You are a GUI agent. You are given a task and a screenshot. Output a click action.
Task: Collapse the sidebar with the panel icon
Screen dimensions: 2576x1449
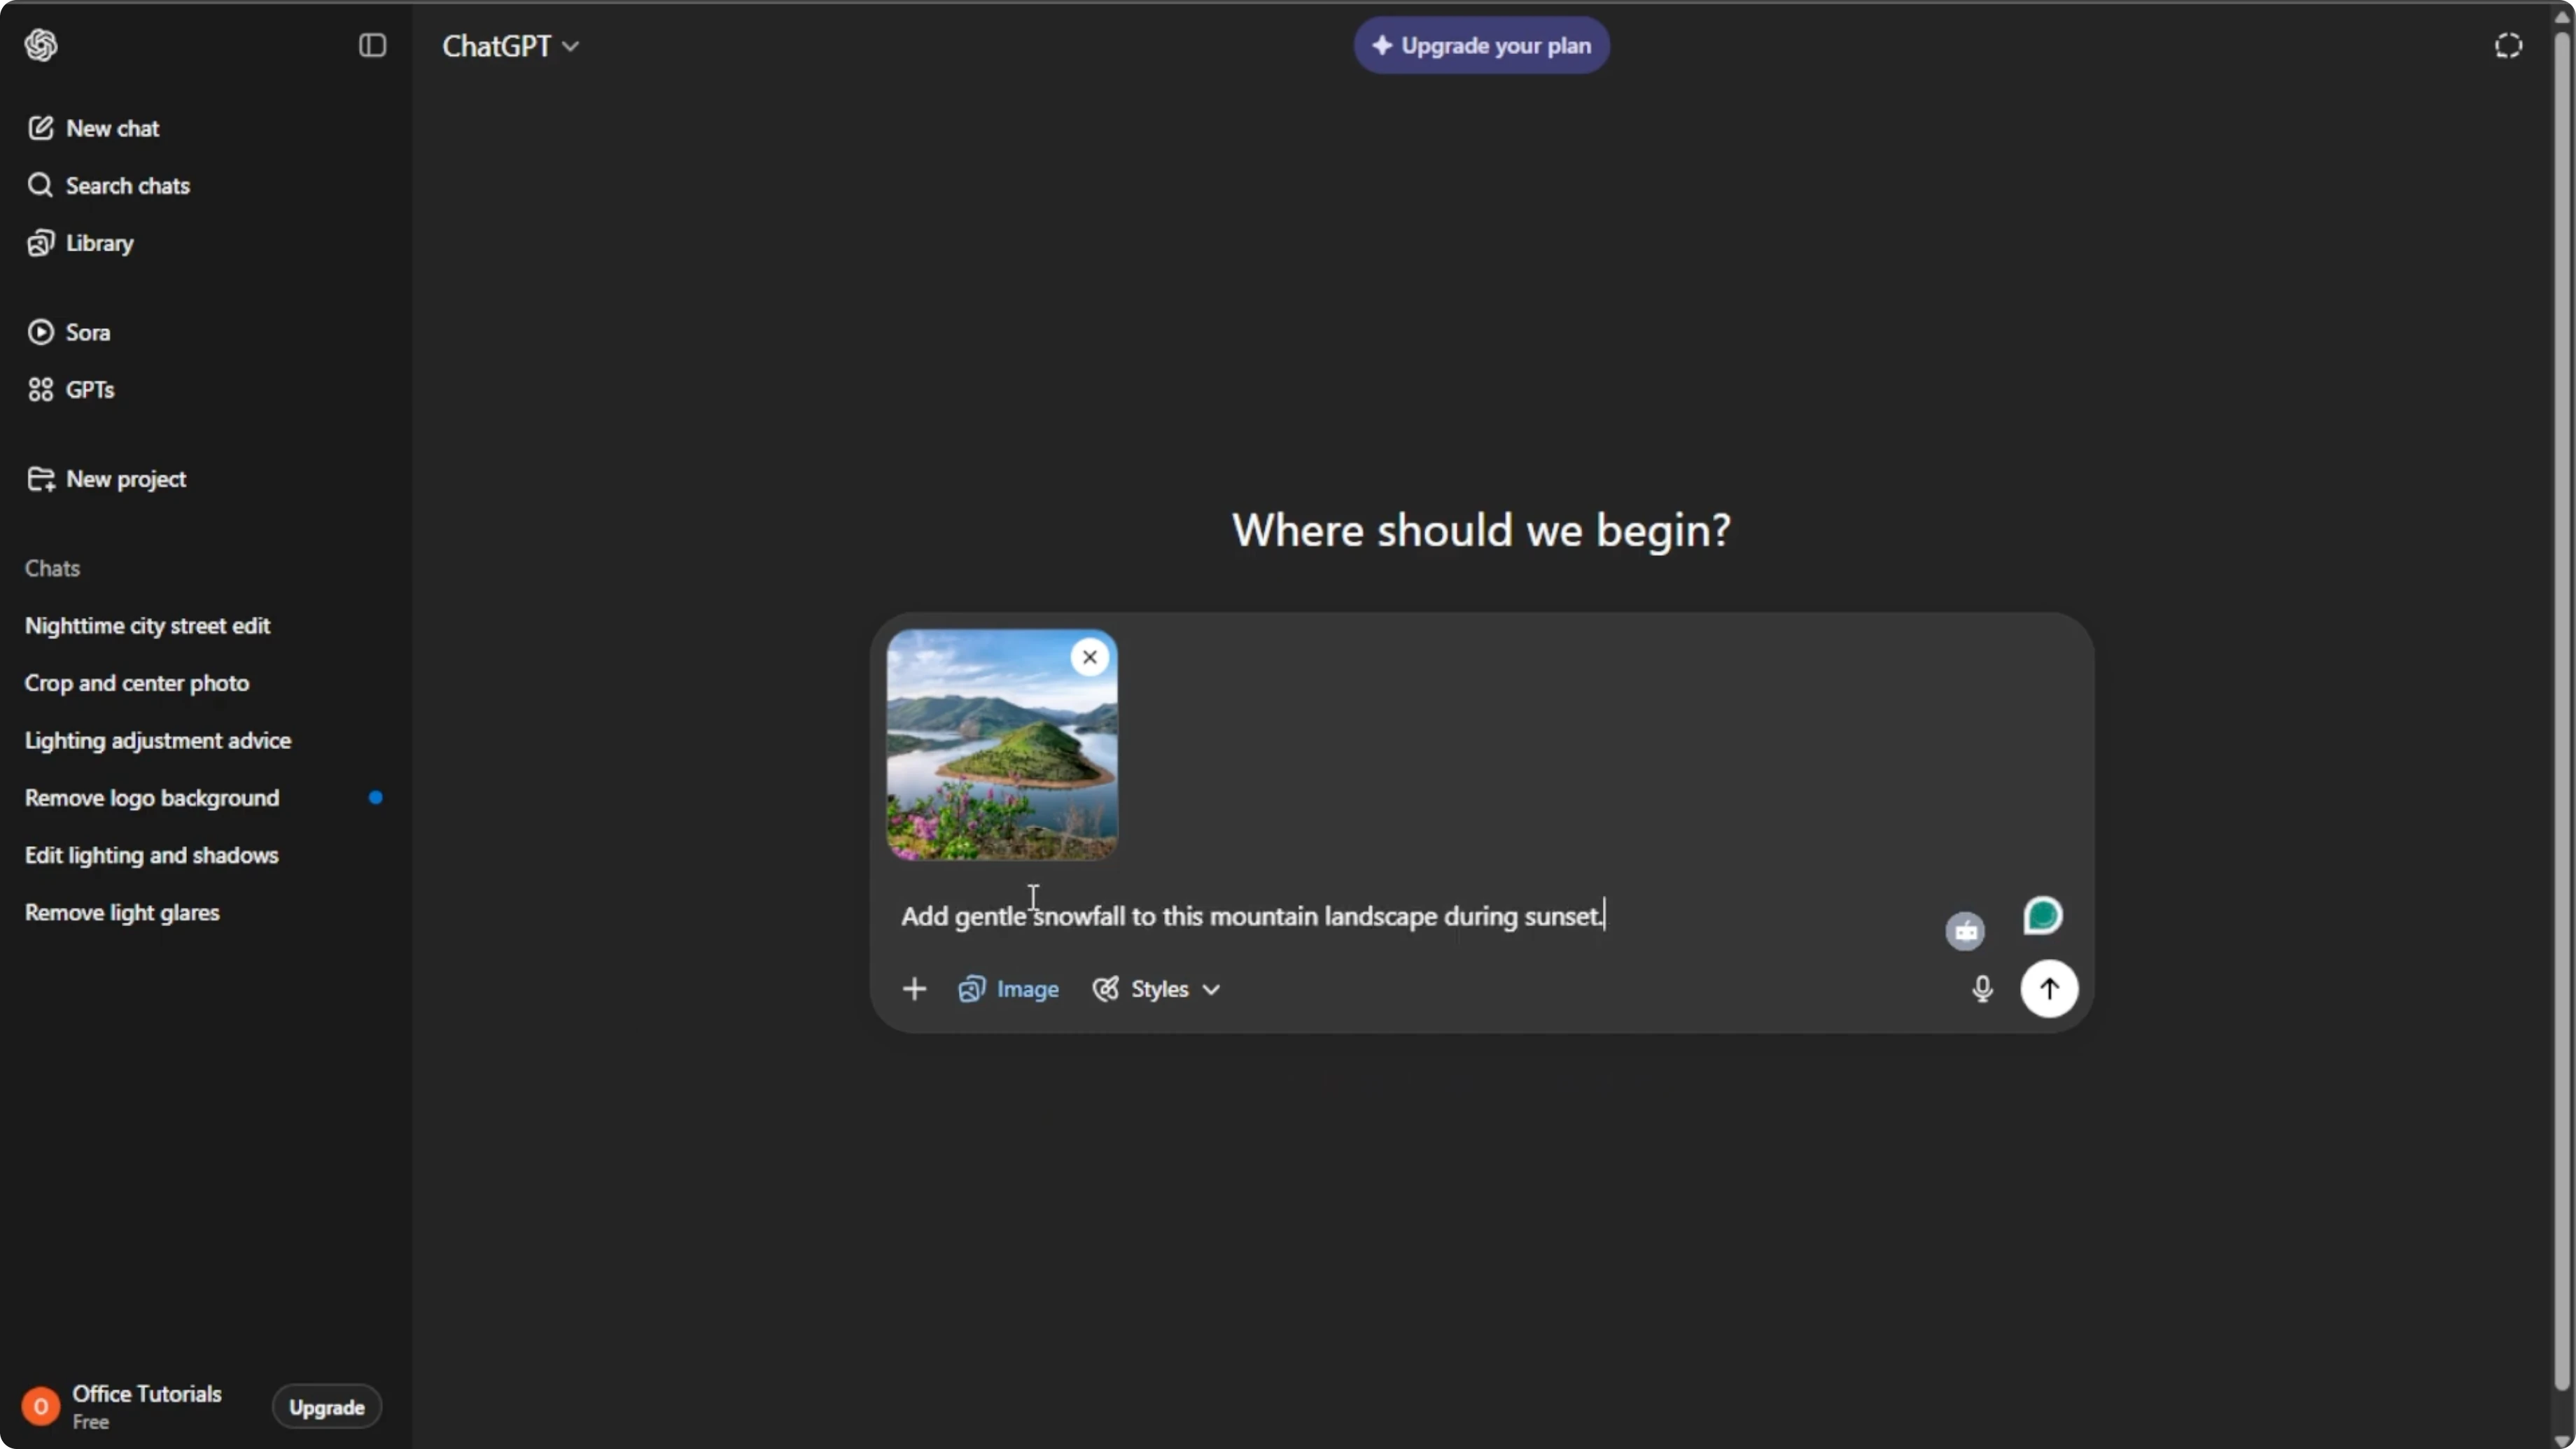pos(372,45)
